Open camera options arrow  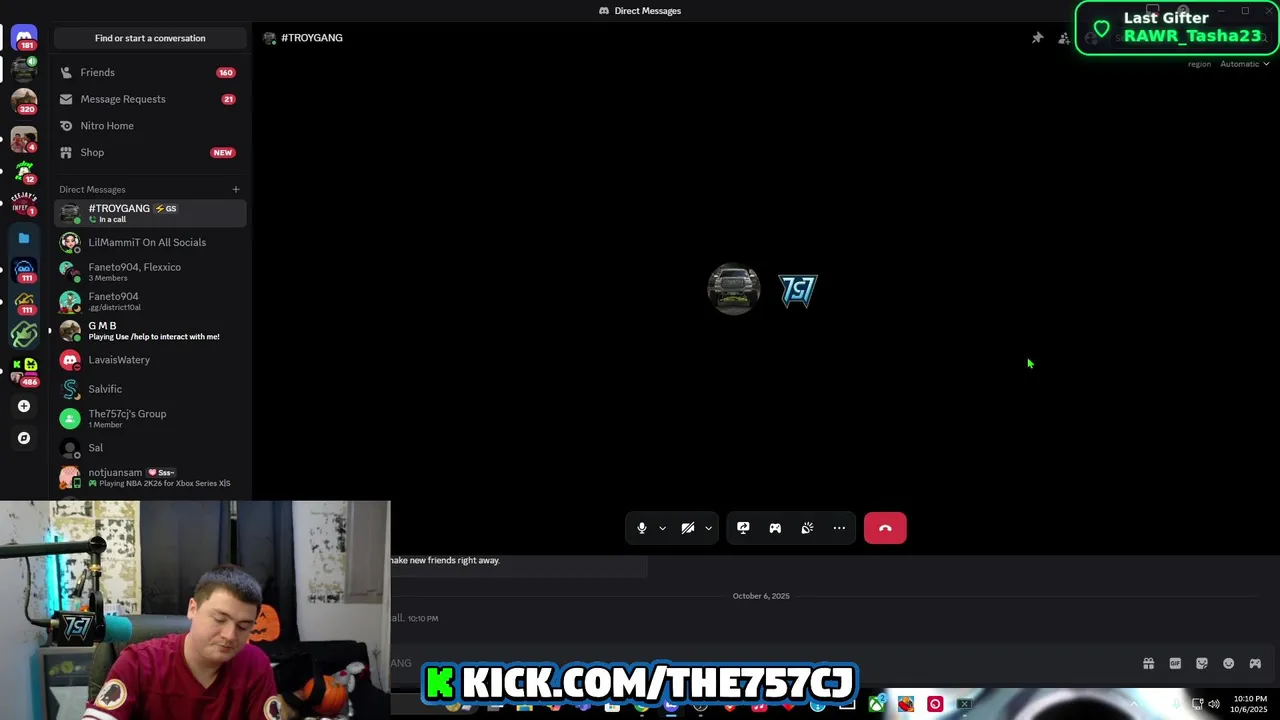click(708, 528)
